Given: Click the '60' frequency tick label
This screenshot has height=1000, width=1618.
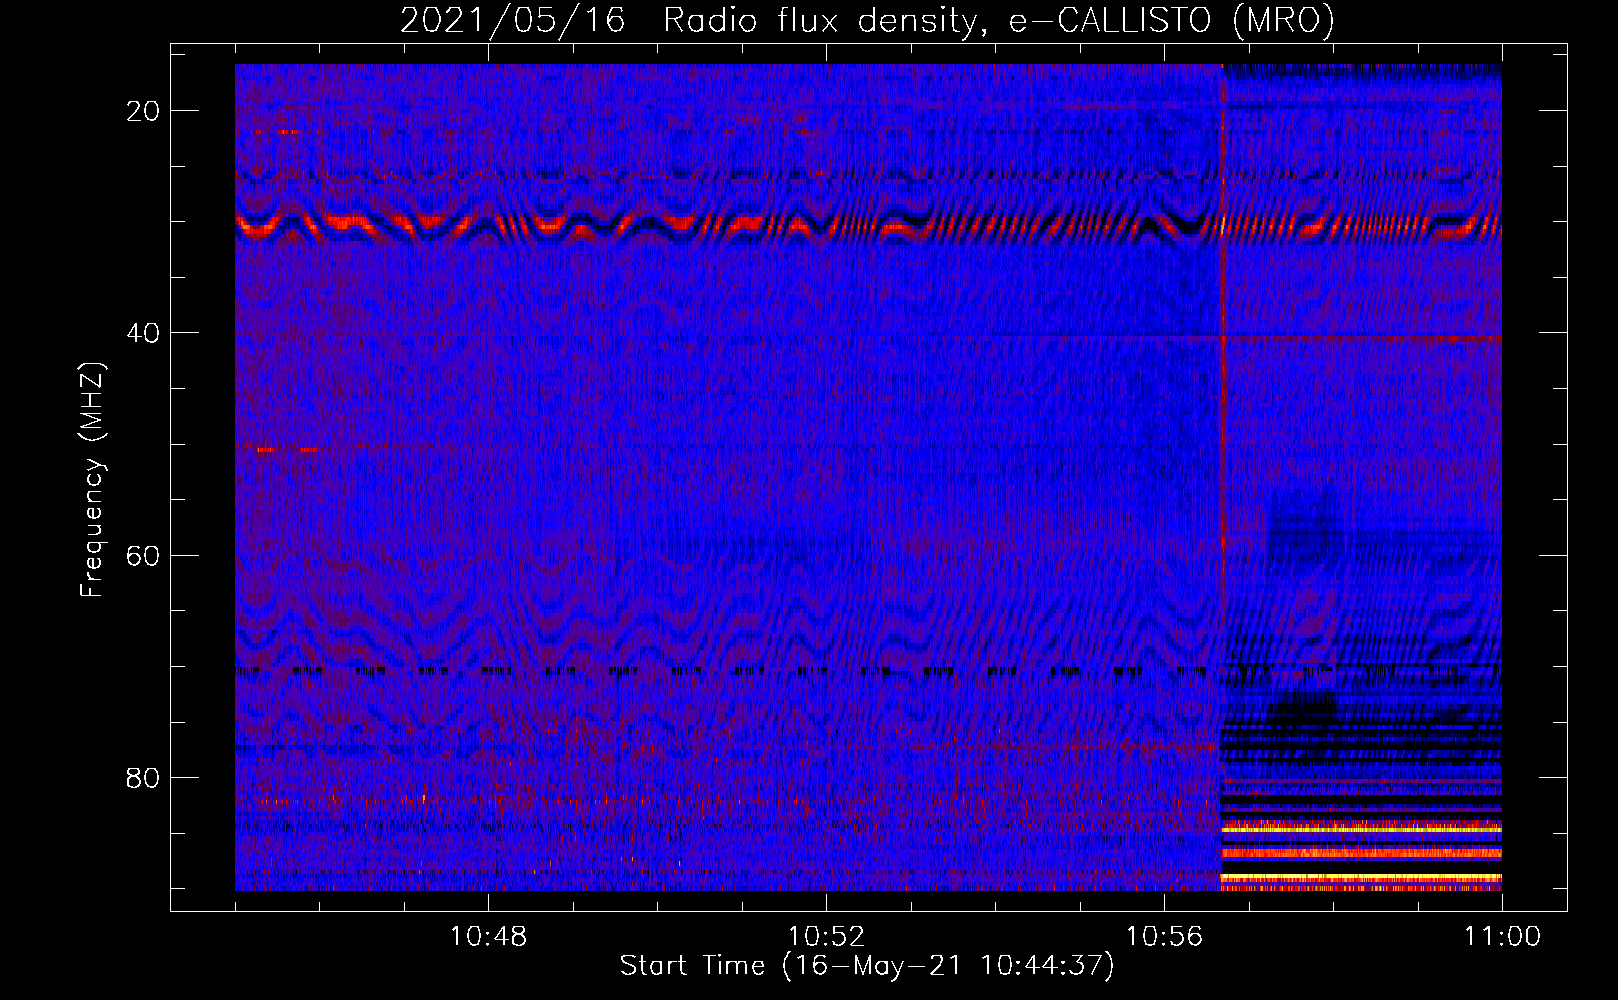Looking at the screenshot, I should click(143, 556).
